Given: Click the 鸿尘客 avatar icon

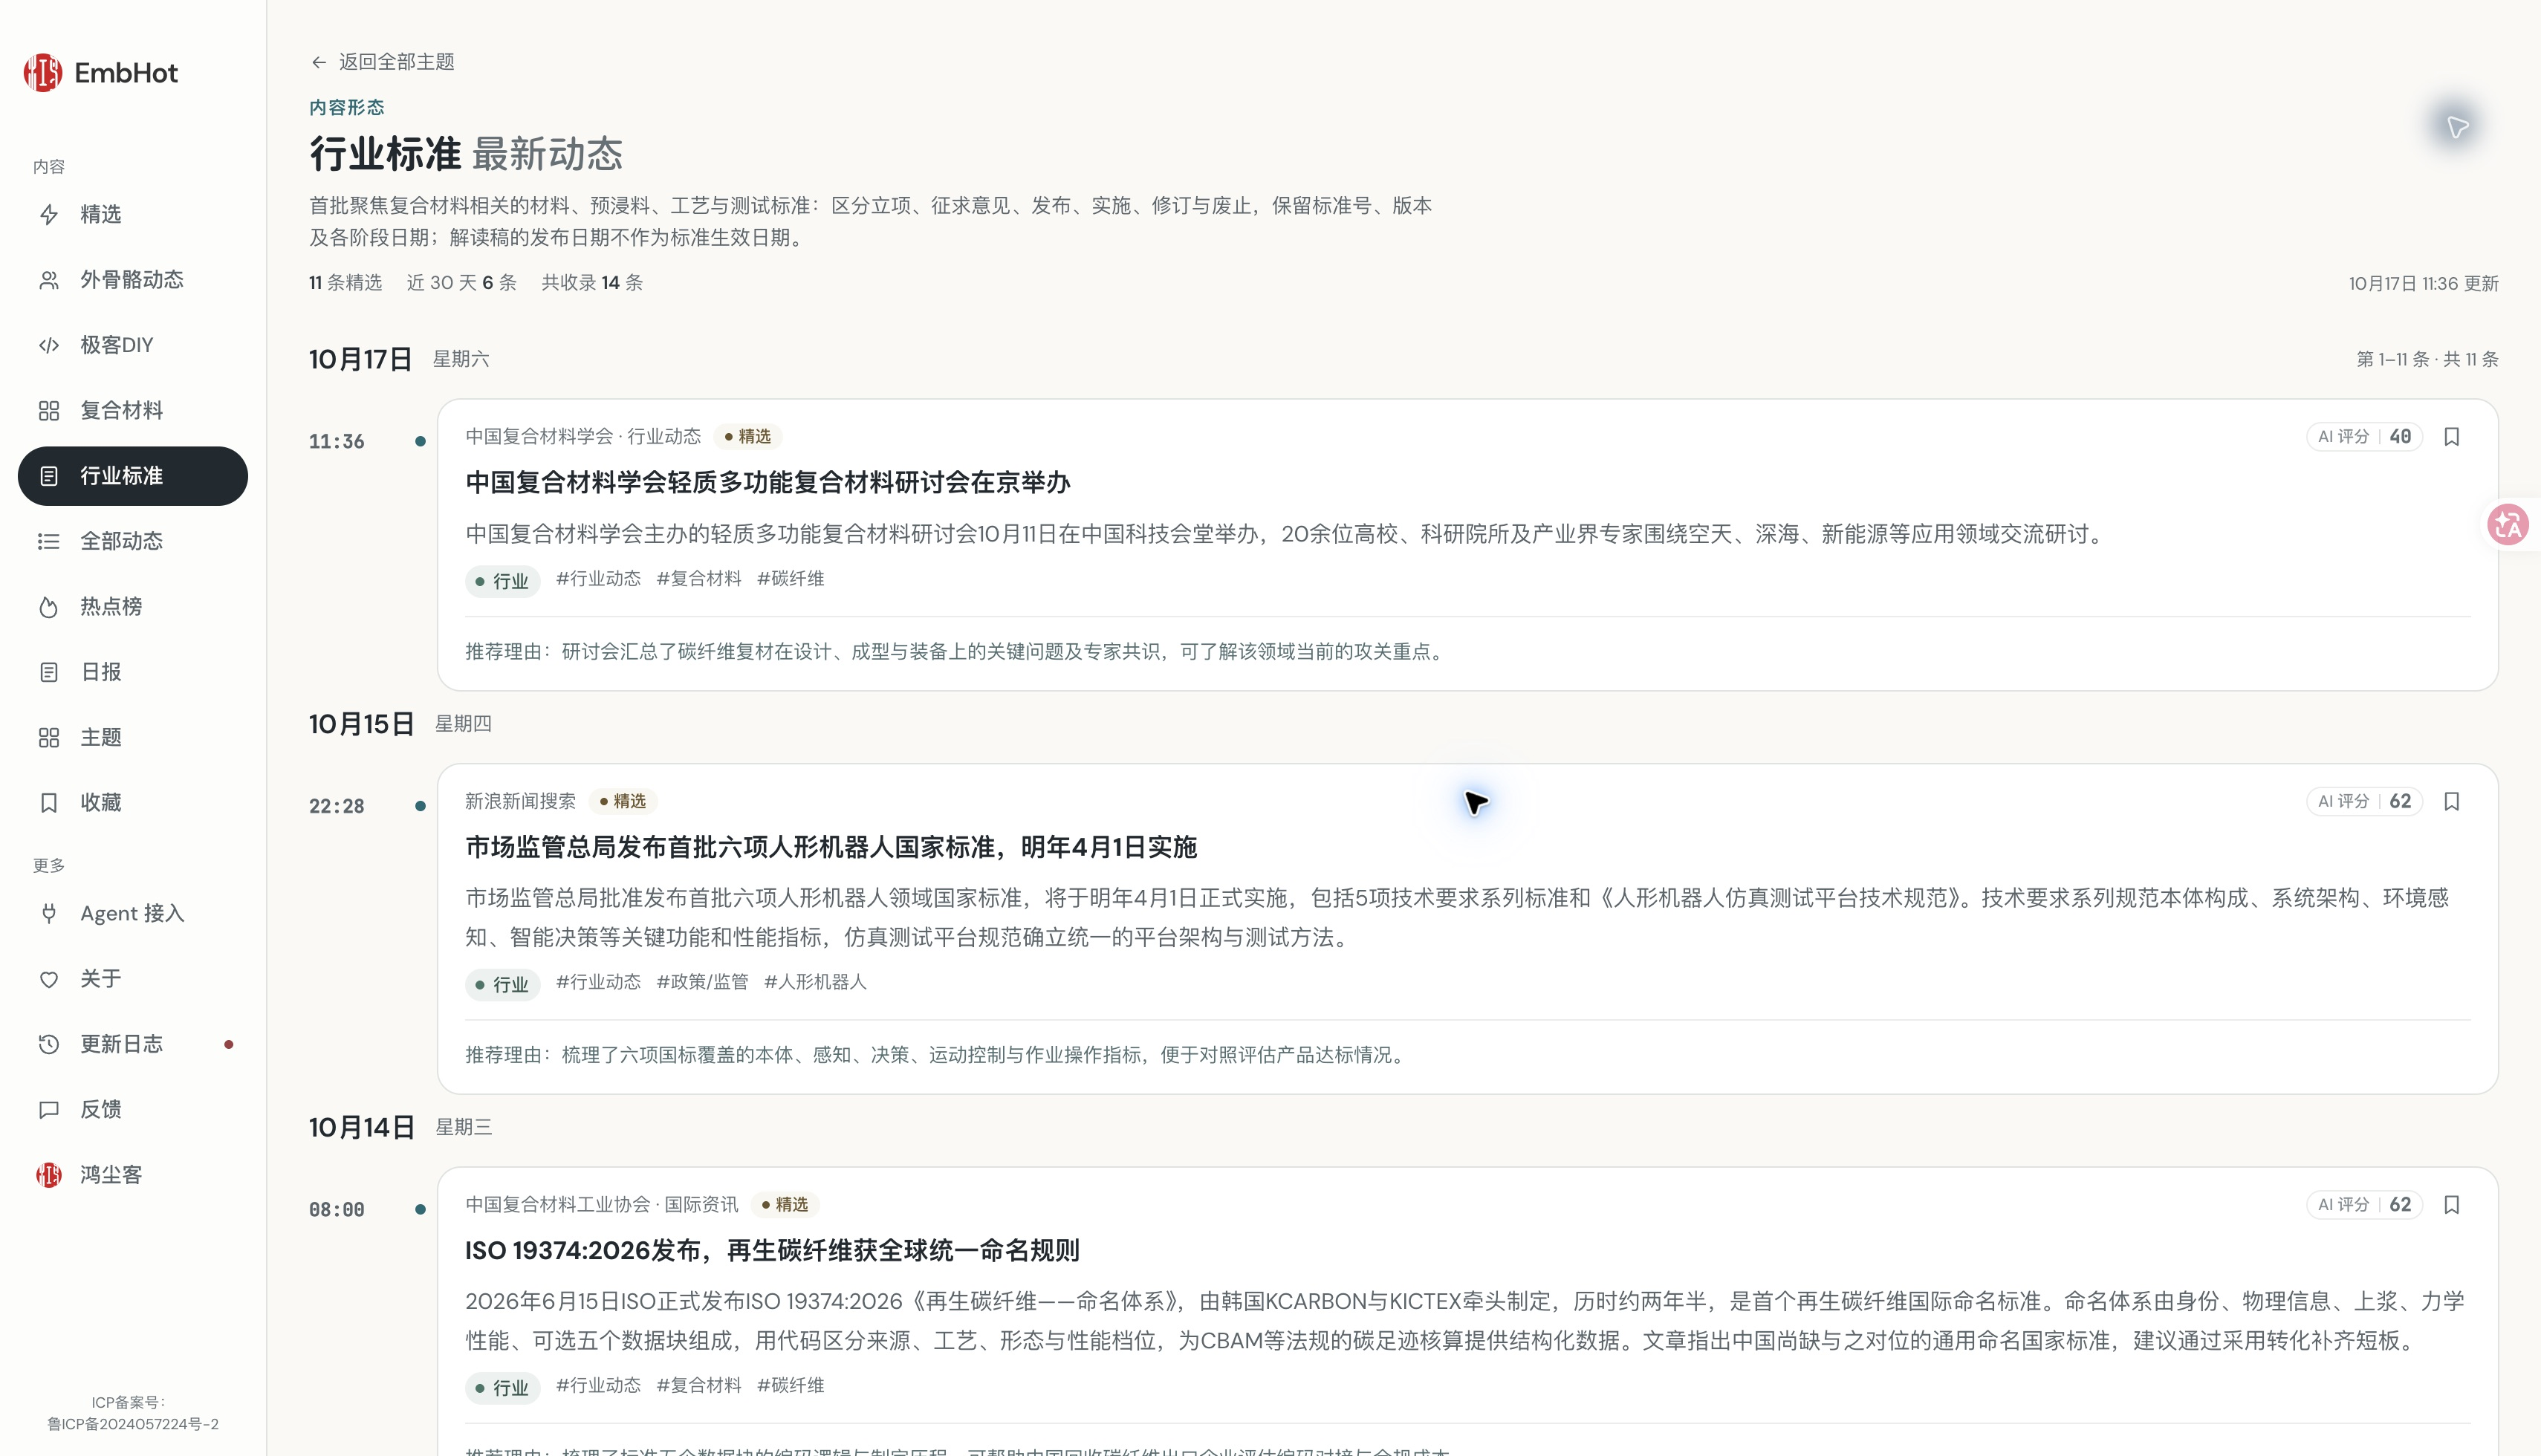Looking at the screenshot, I should (49, 1175).
